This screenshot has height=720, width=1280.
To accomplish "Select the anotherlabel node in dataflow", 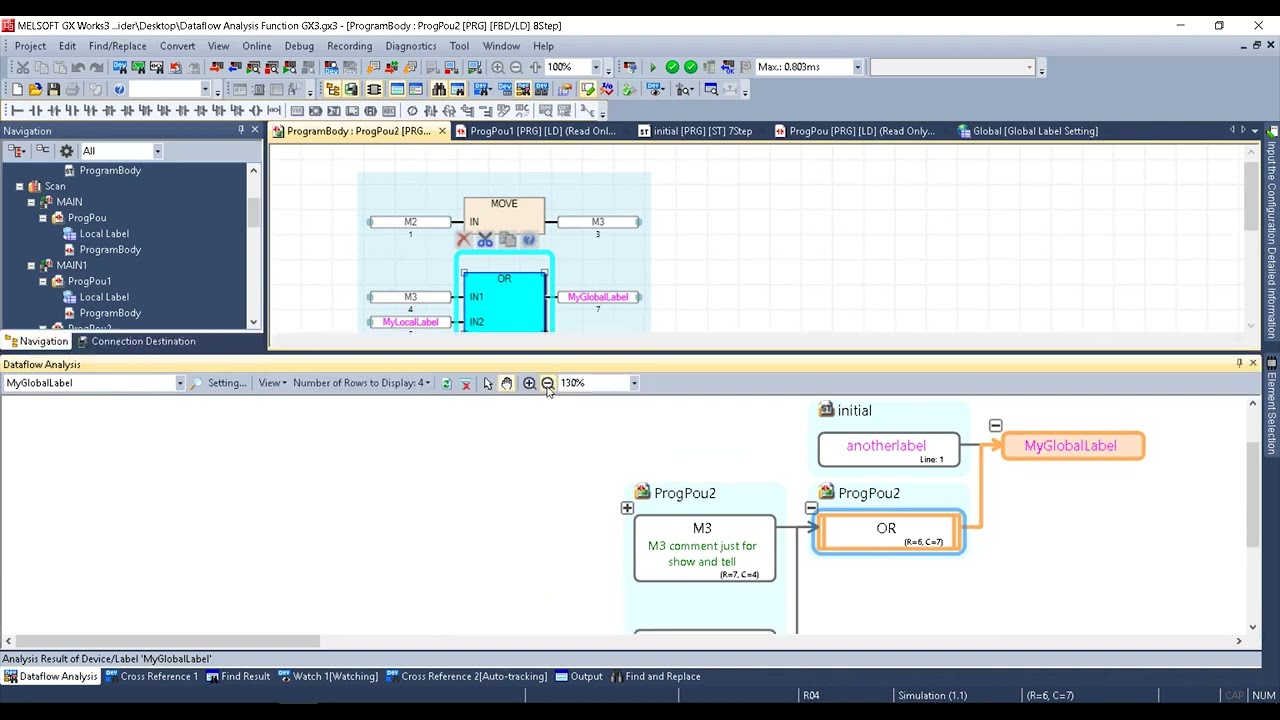I will coord(888,449).
